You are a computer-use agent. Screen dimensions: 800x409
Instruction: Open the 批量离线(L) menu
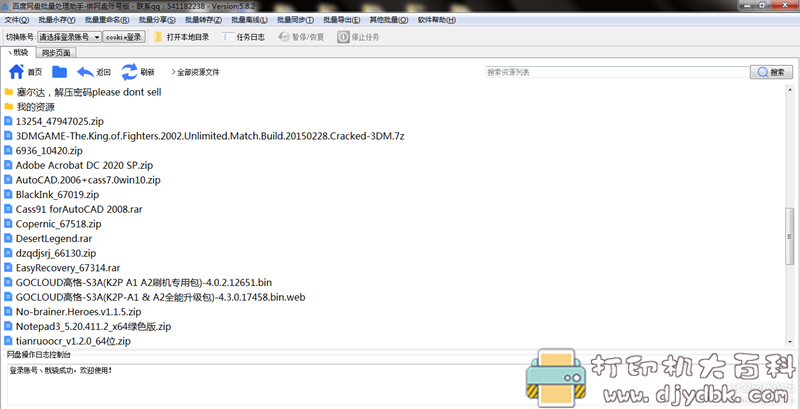[249, 20]
